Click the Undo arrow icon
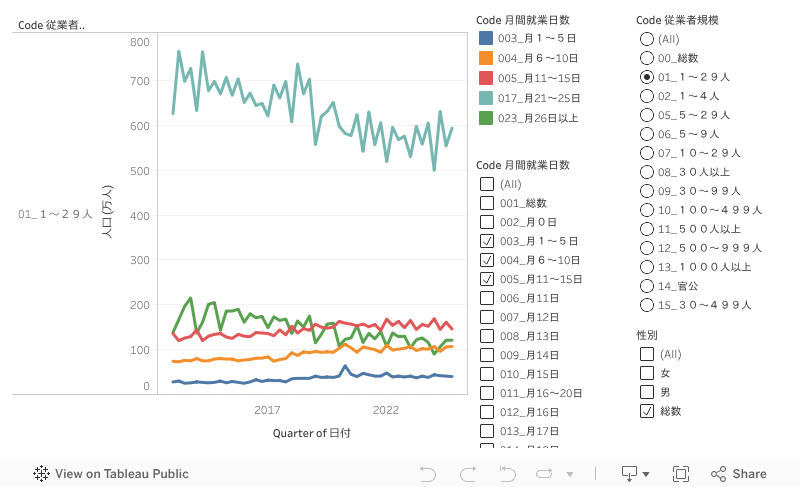The image size is (800, 487). (429, 474)
